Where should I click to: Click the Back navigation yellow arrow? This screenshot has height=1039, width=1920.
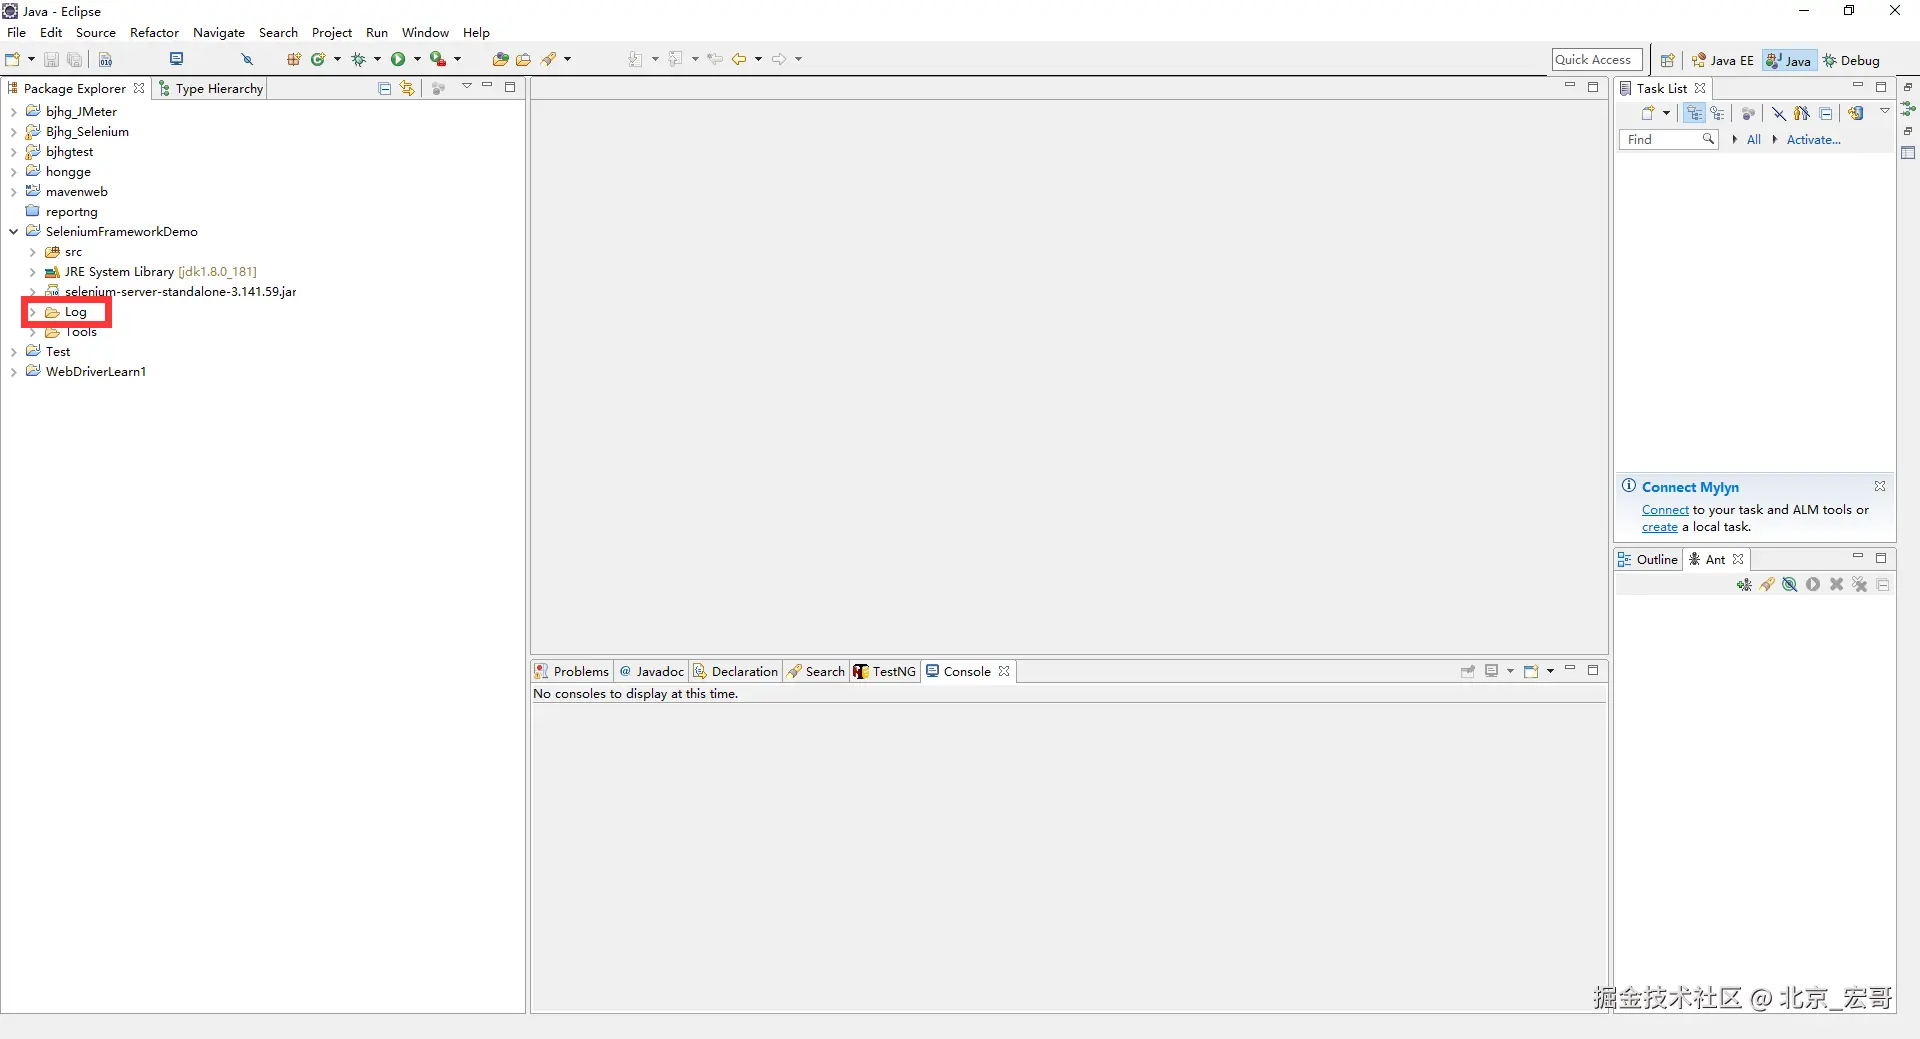[x=739, y=59]
